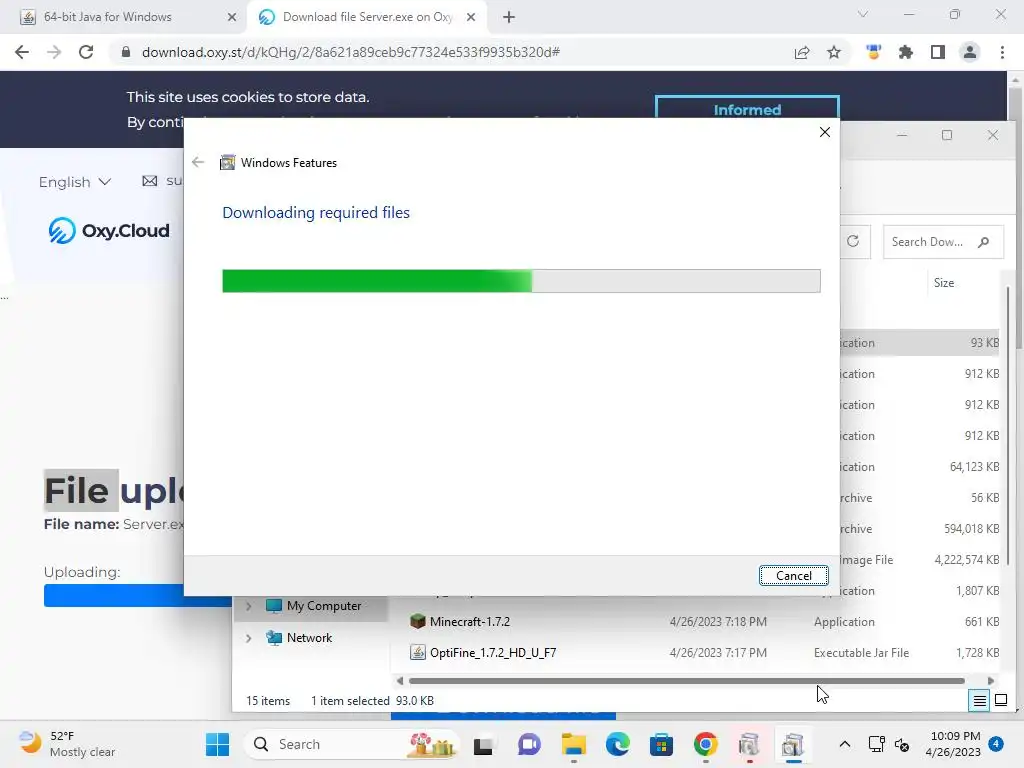Open File Explorer from taskbar

[573, 744]
